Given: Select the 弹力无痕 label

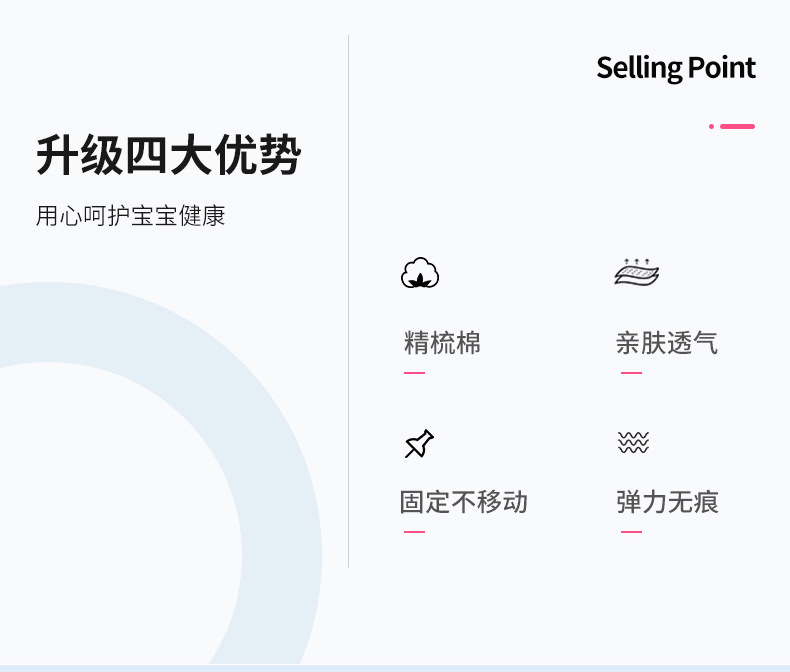Looking at the screenshot, I should (667, 501).
